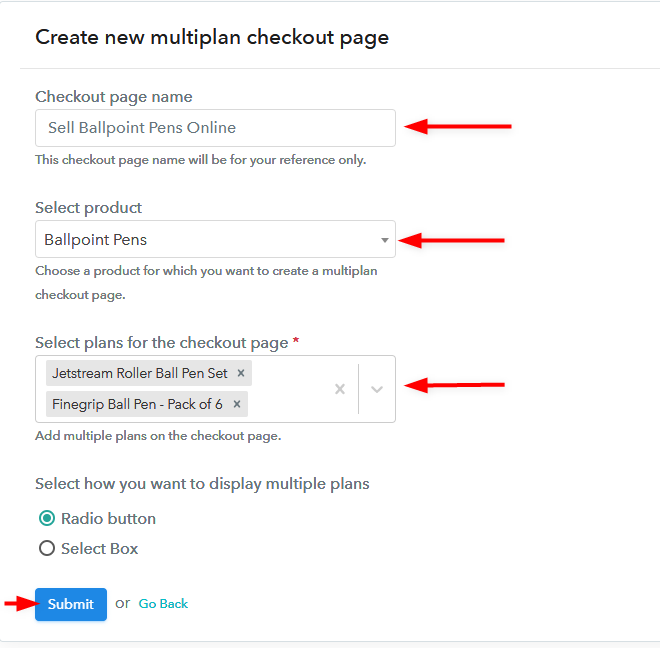Click the 'Select plans for the checkout page' label
This screenshot has height=648, width=660.
point(162,343)
